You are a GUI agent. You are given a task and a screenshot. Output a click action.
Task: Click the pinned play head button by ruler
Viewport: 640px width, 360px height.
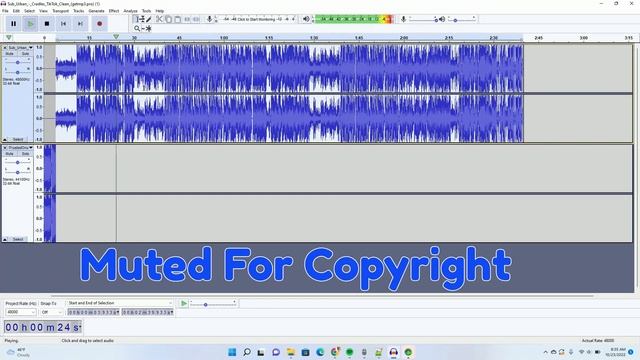9,38
